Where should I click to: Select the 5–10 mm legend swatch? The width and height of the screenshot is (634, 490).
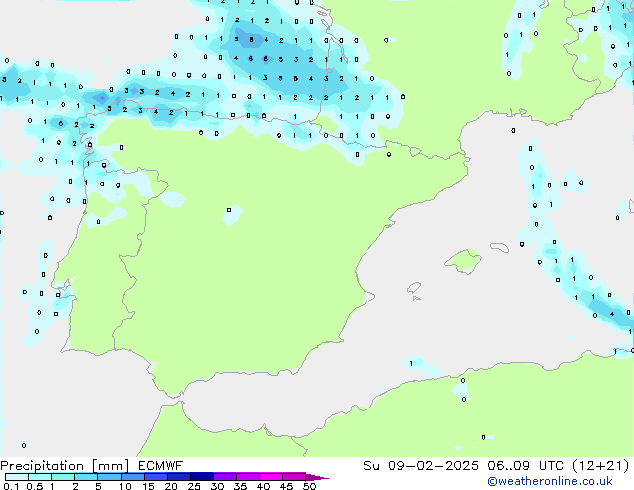tap(109, 477)
